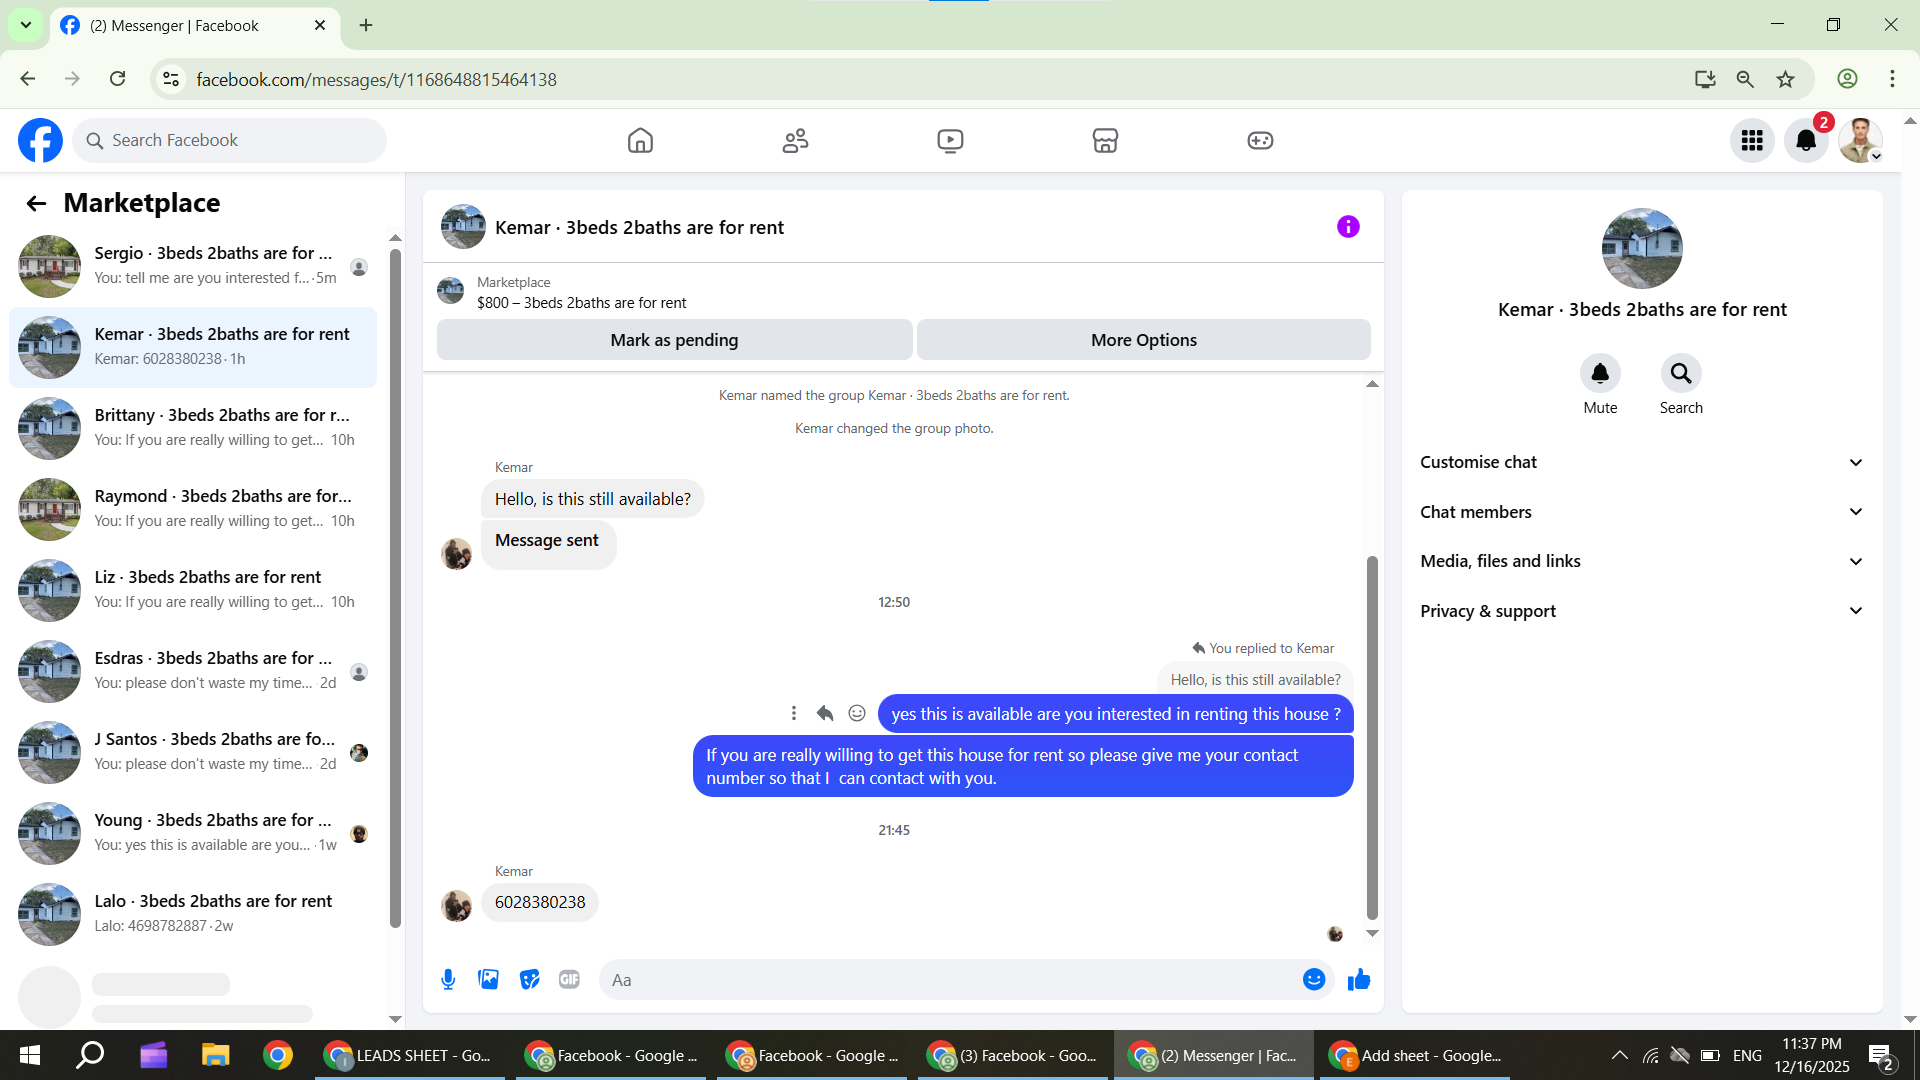
Task: Open the Chrome profile icon in toolbar
Action: click(1847, 79)
